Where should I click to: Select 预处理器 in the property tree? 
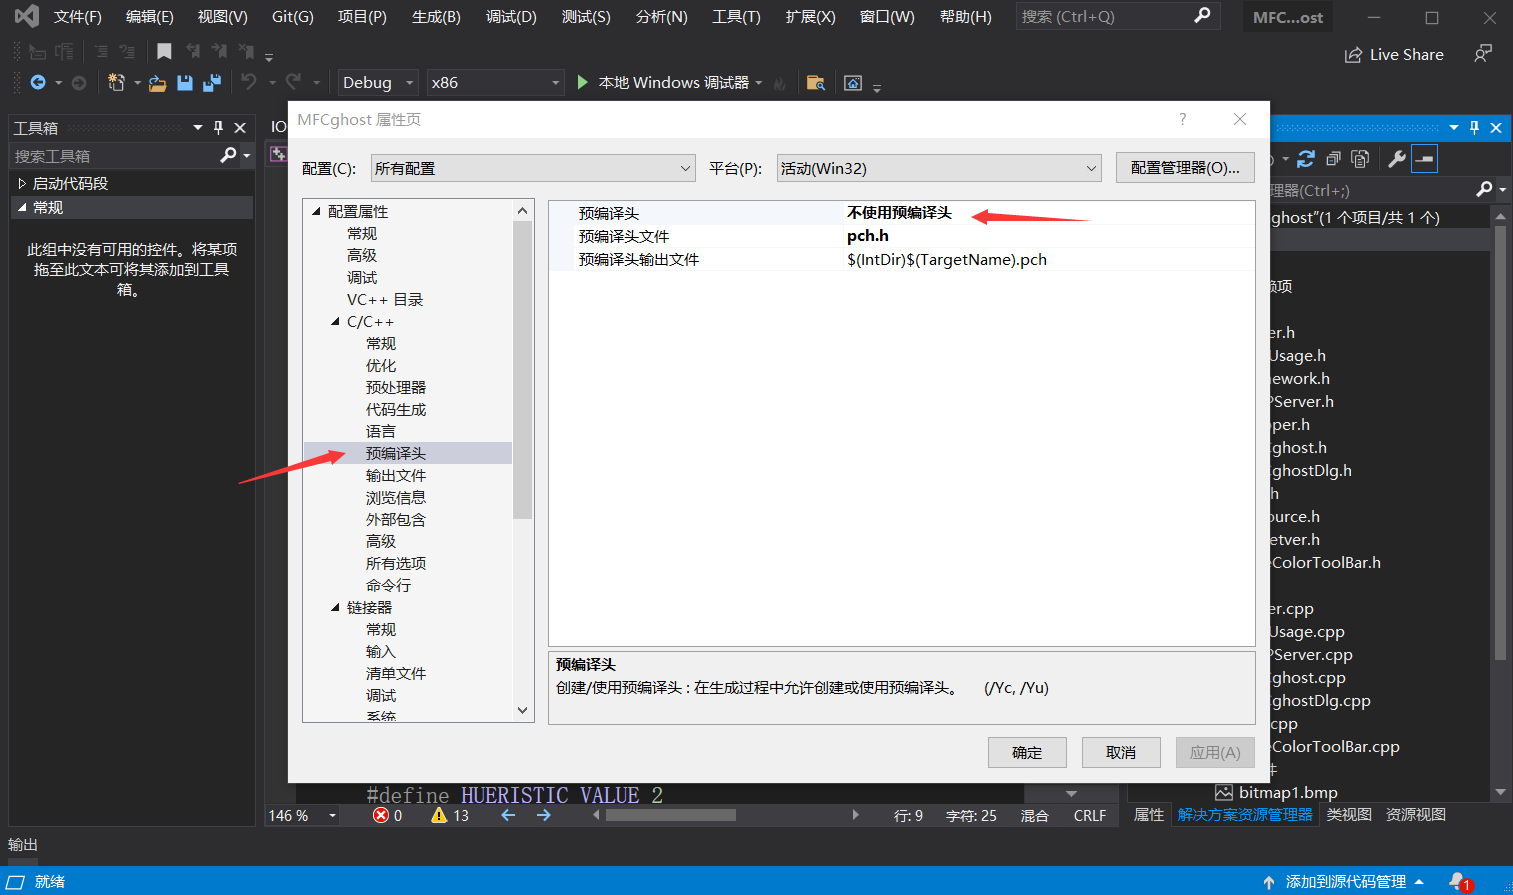coord(396,387)
